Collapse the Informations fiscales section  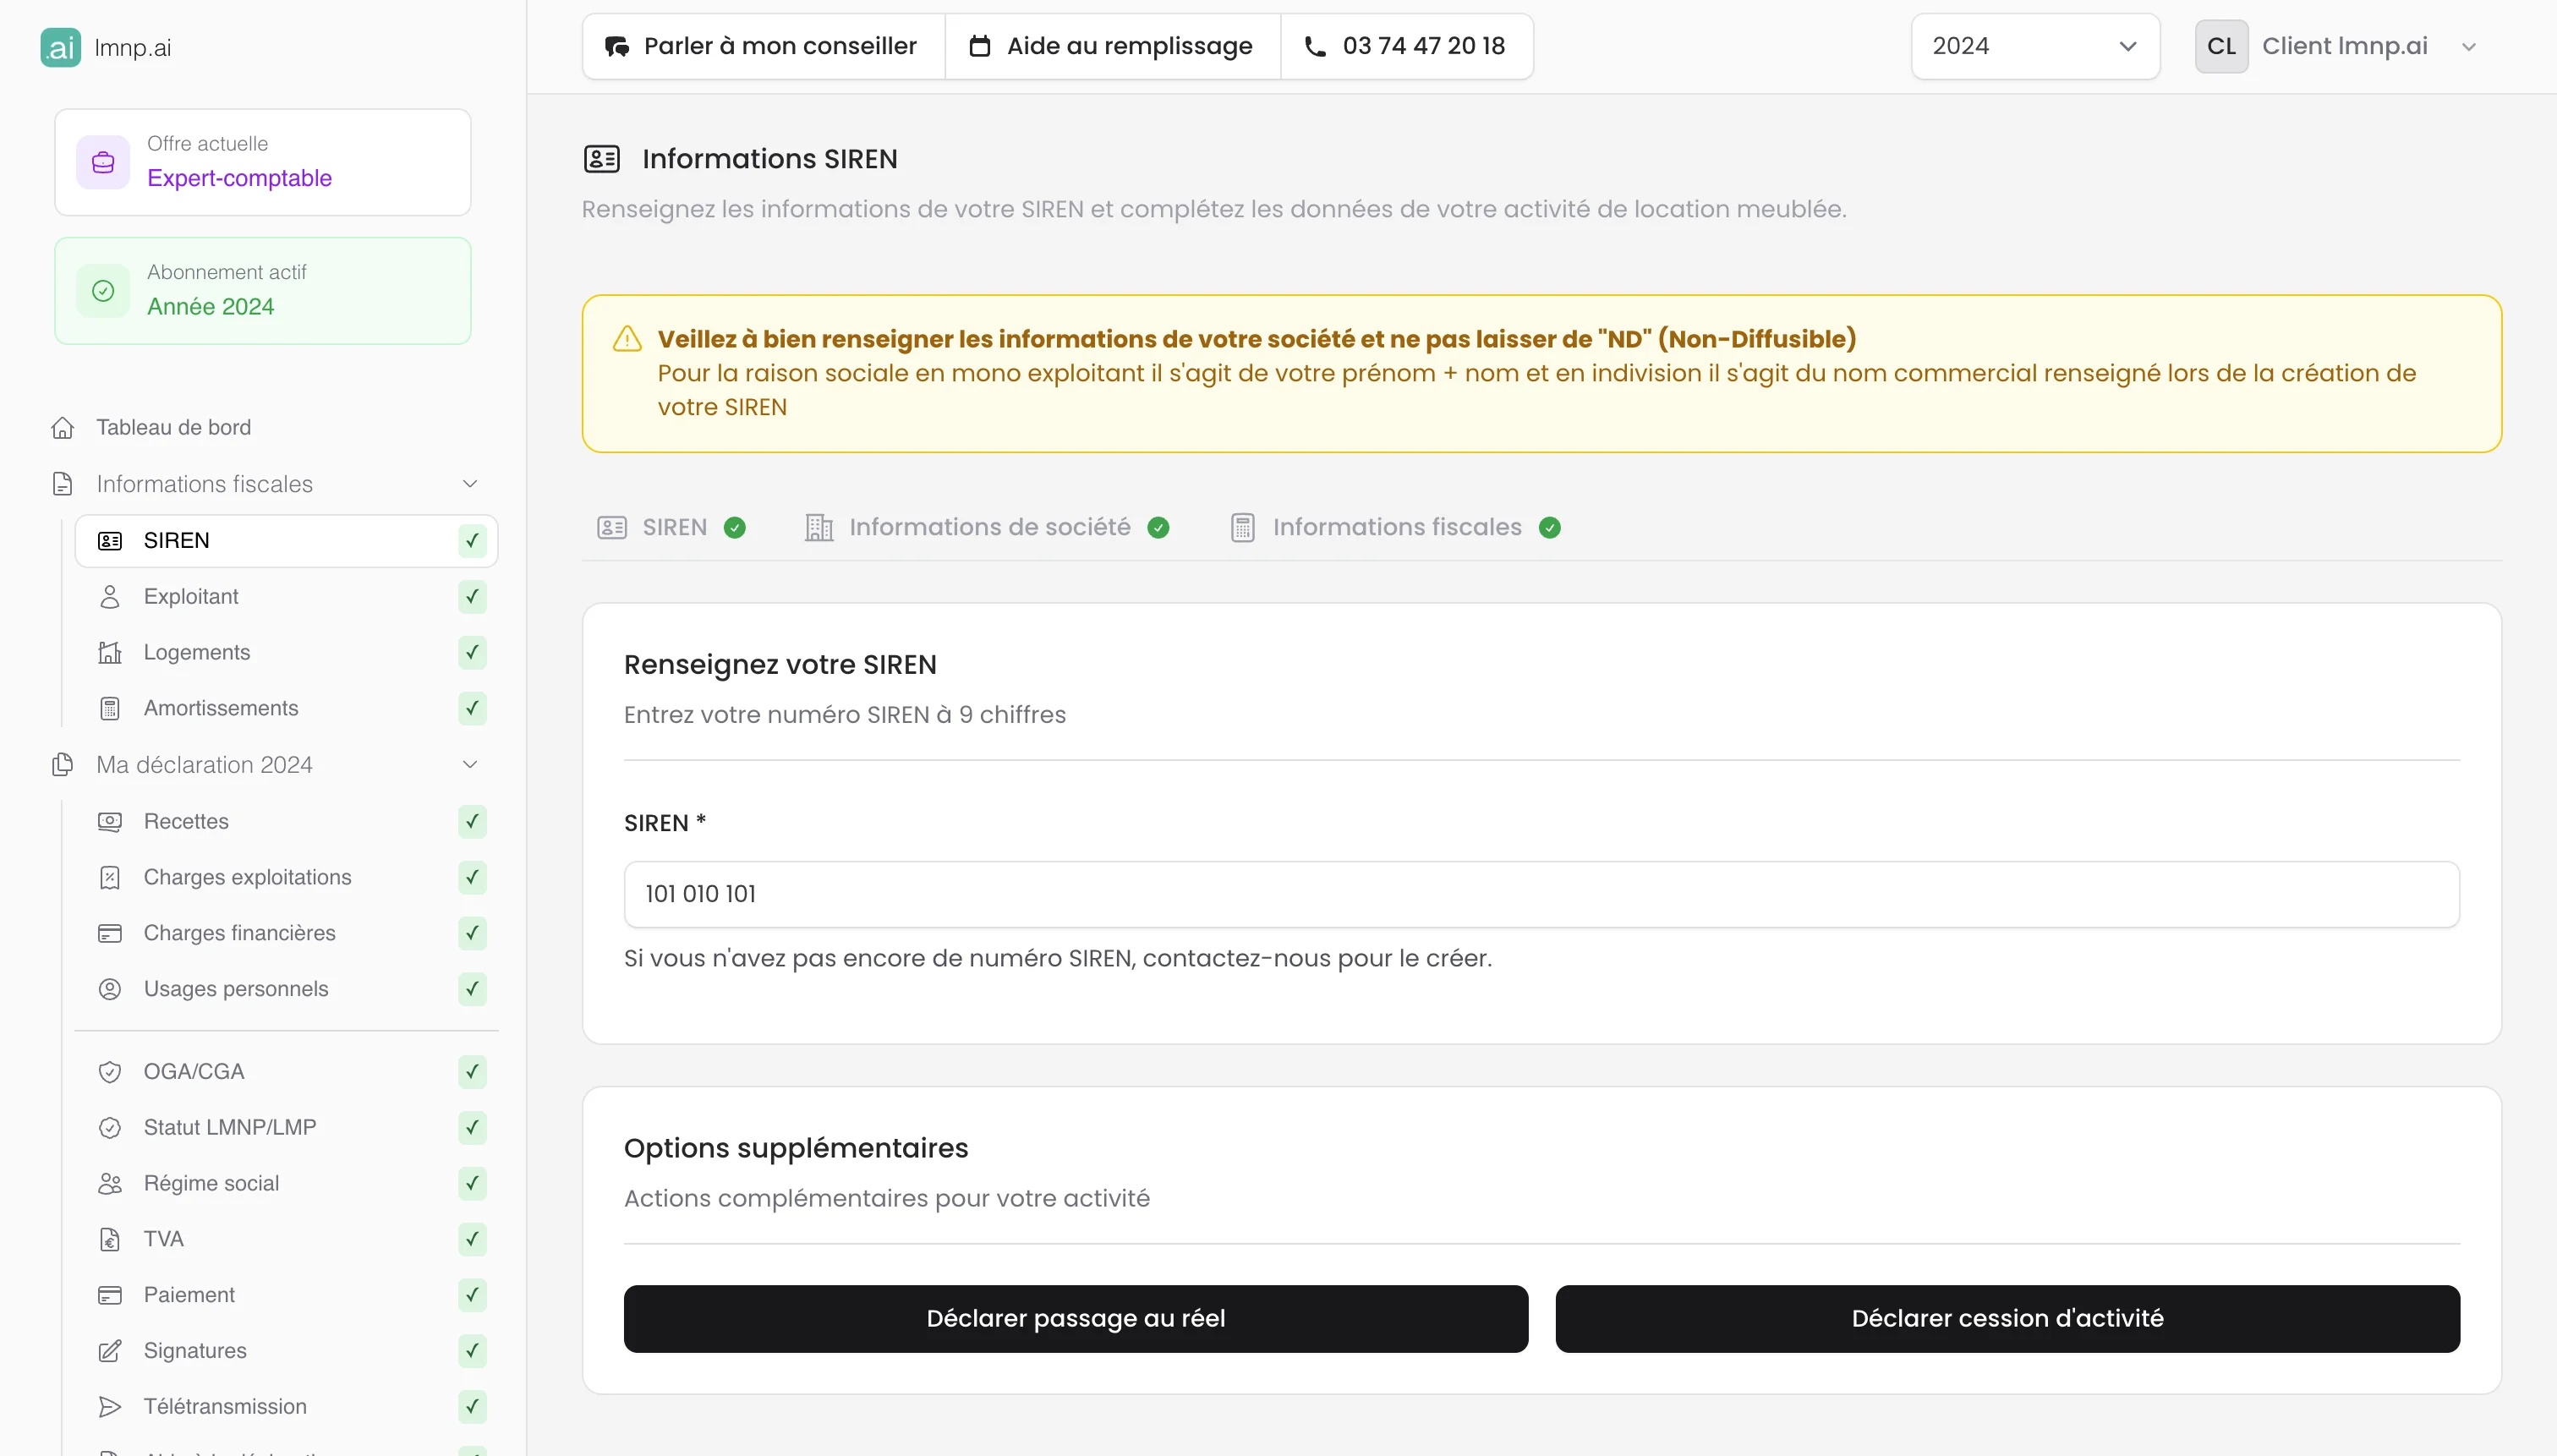pos(469,483)
